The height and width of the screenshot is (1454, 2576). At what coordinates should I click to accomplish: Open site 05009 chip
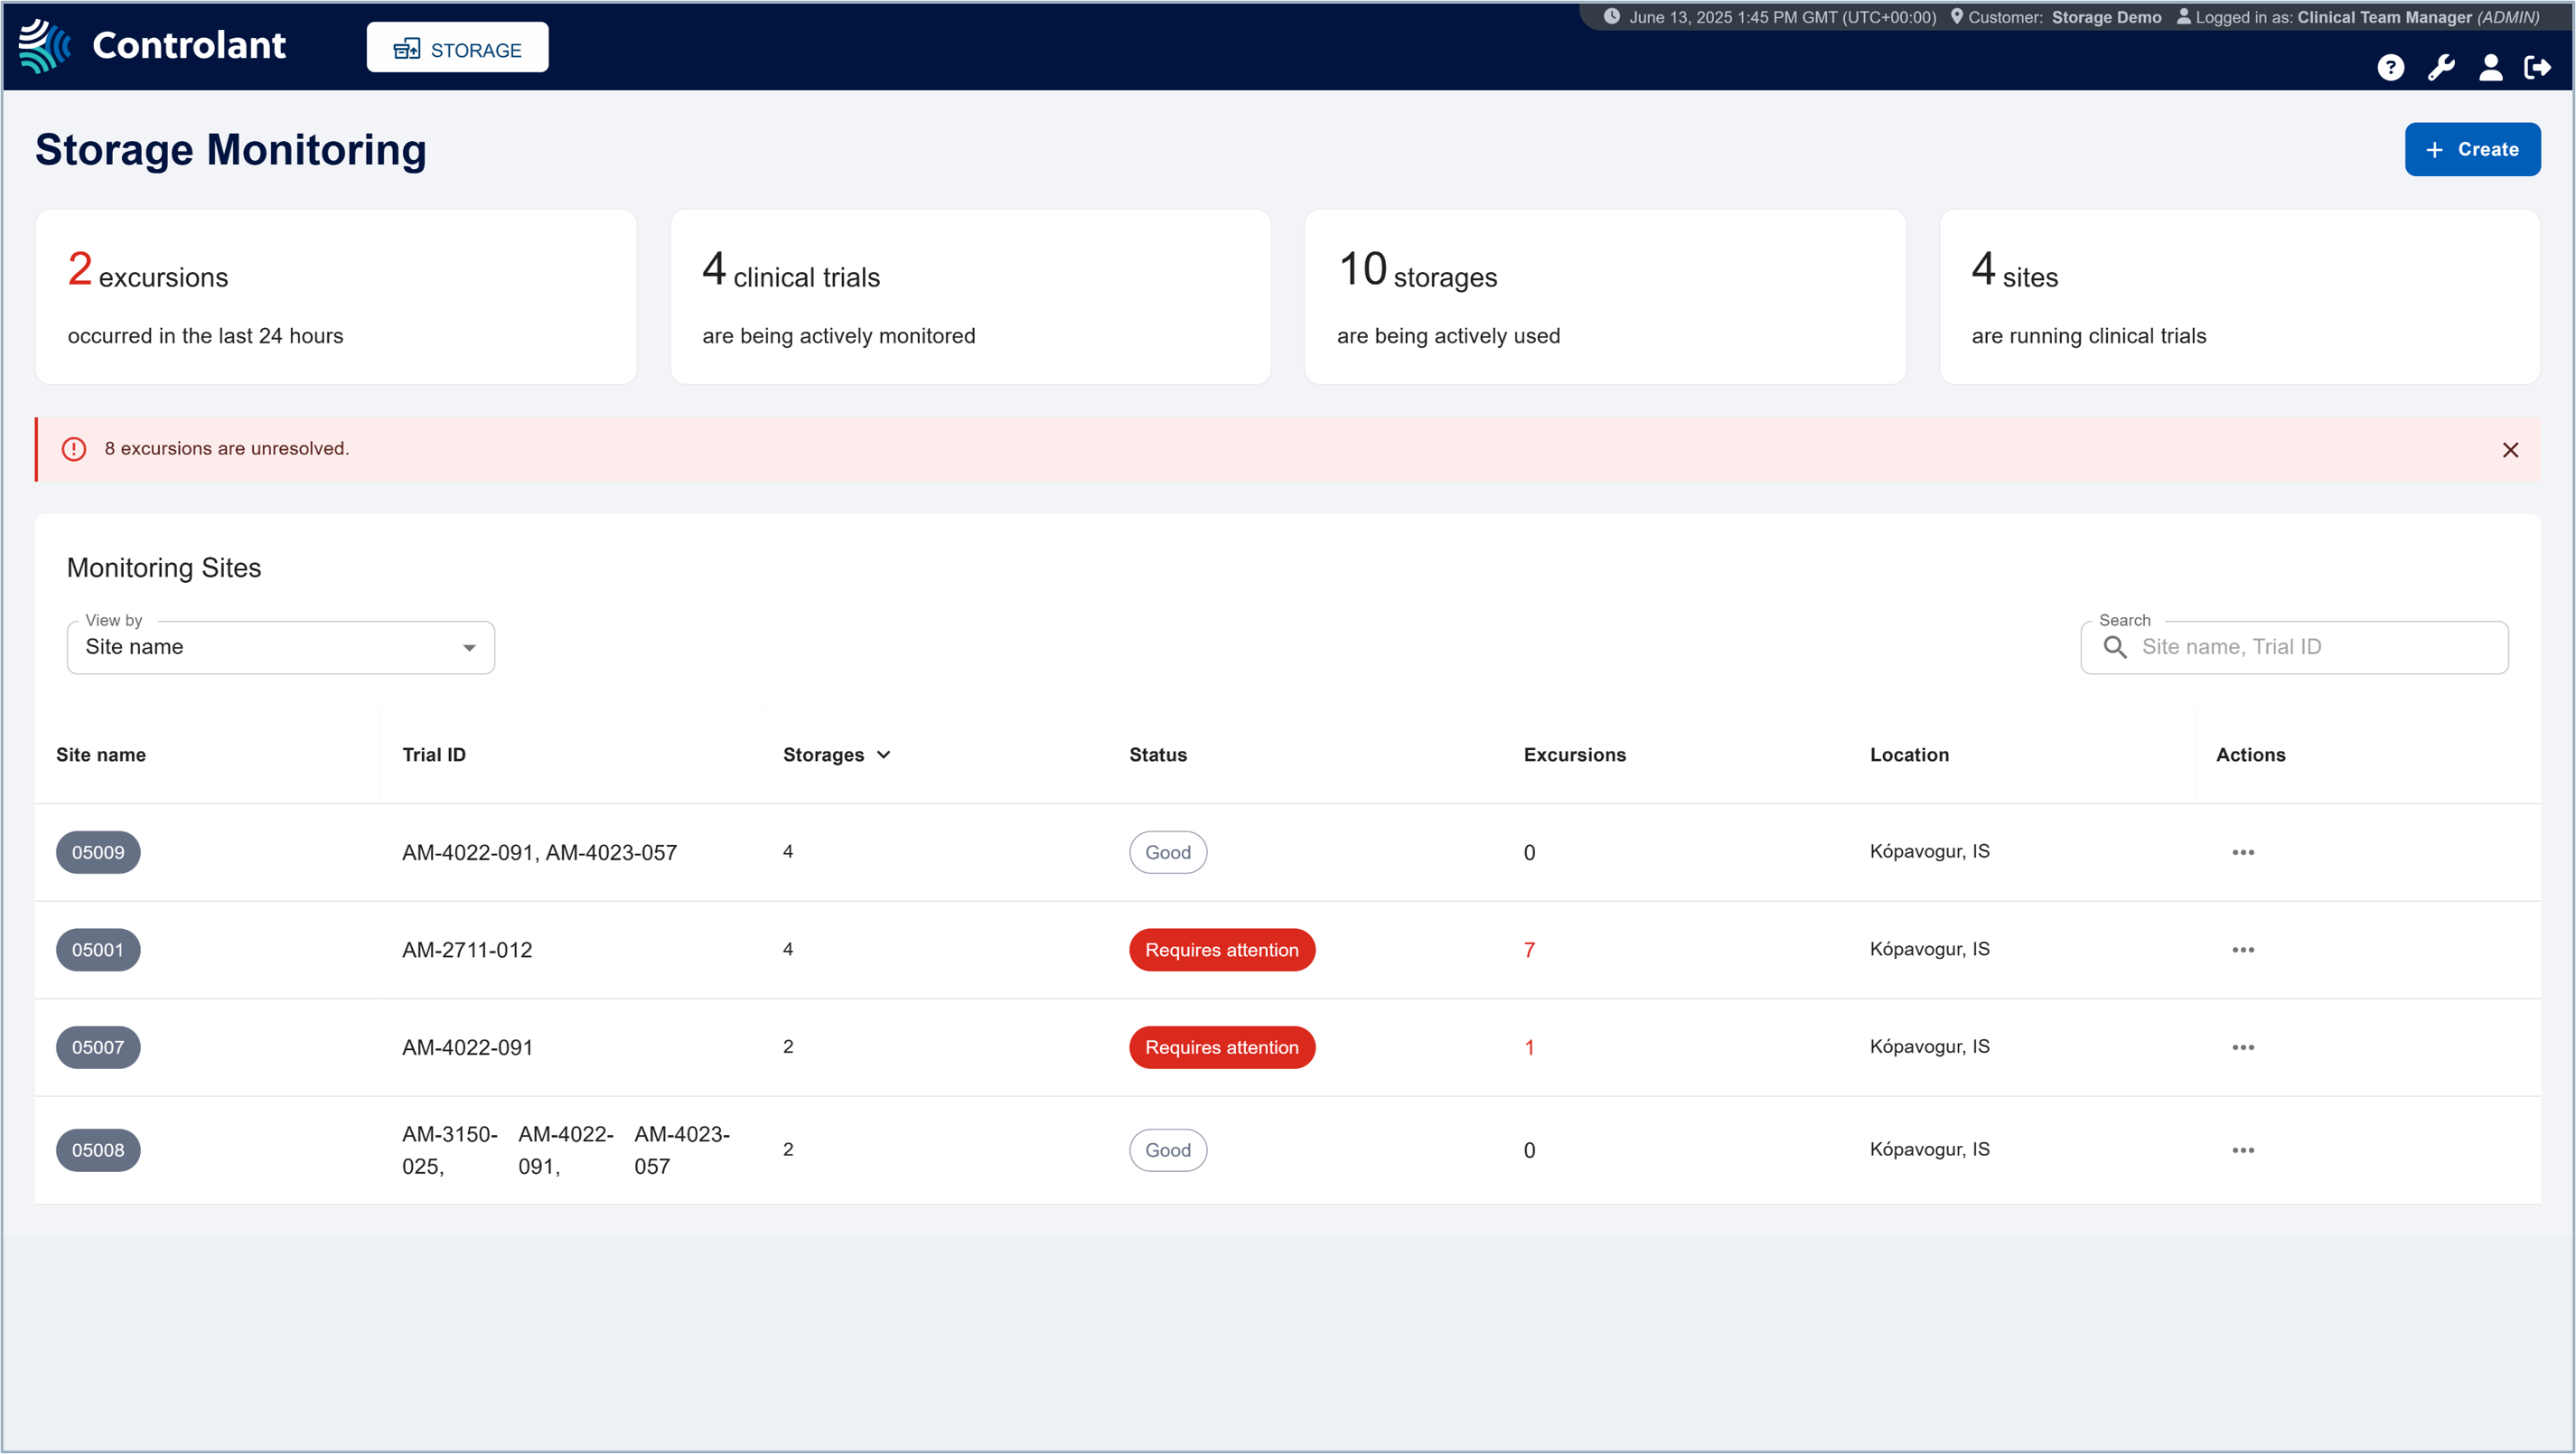pos(98,852)
